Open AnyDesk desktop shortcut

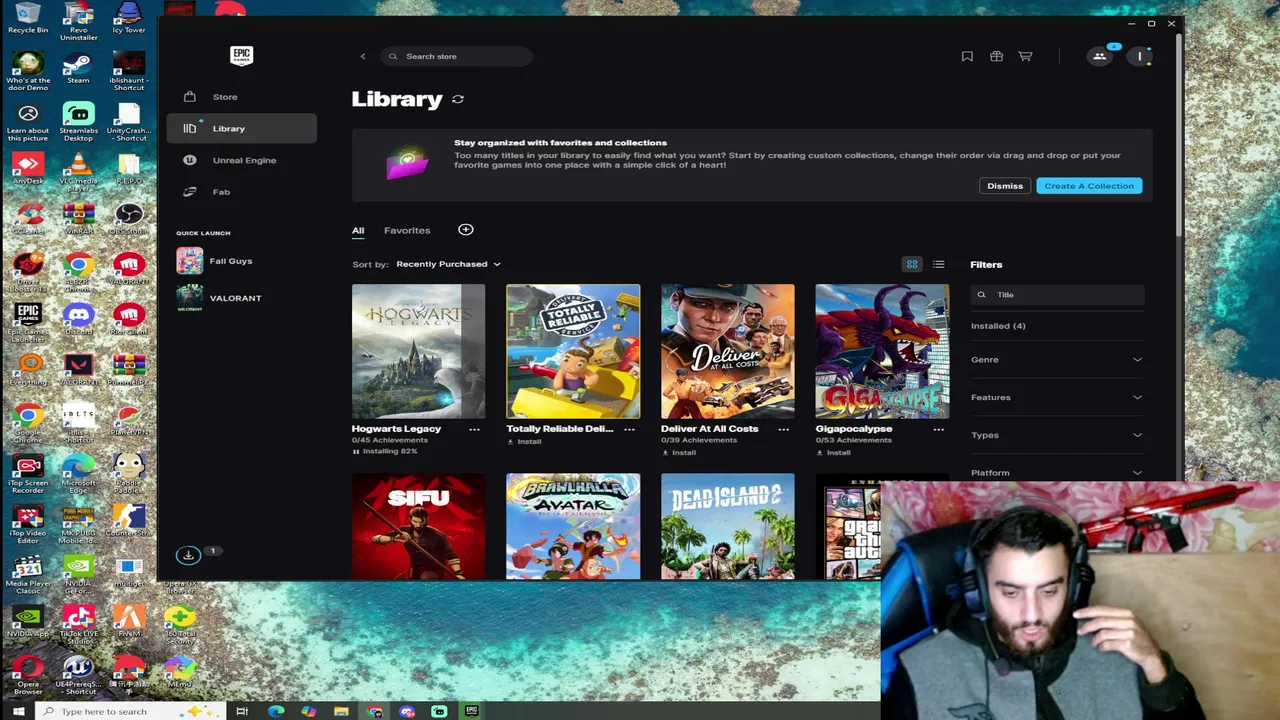pyautogui.click(x=27, y=169)
